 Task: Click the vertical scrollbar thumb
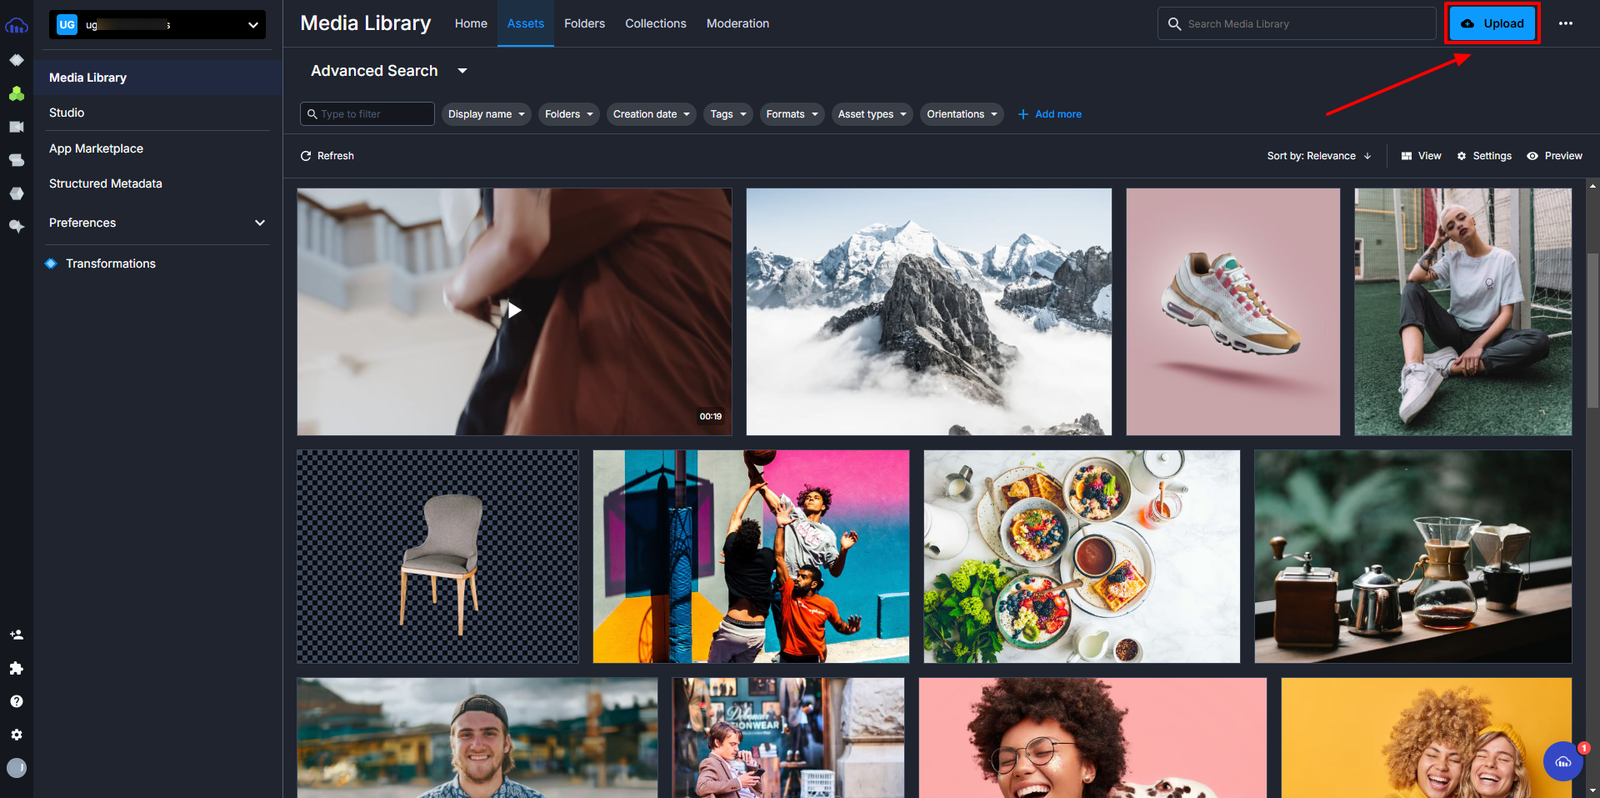click(1592, 330)
